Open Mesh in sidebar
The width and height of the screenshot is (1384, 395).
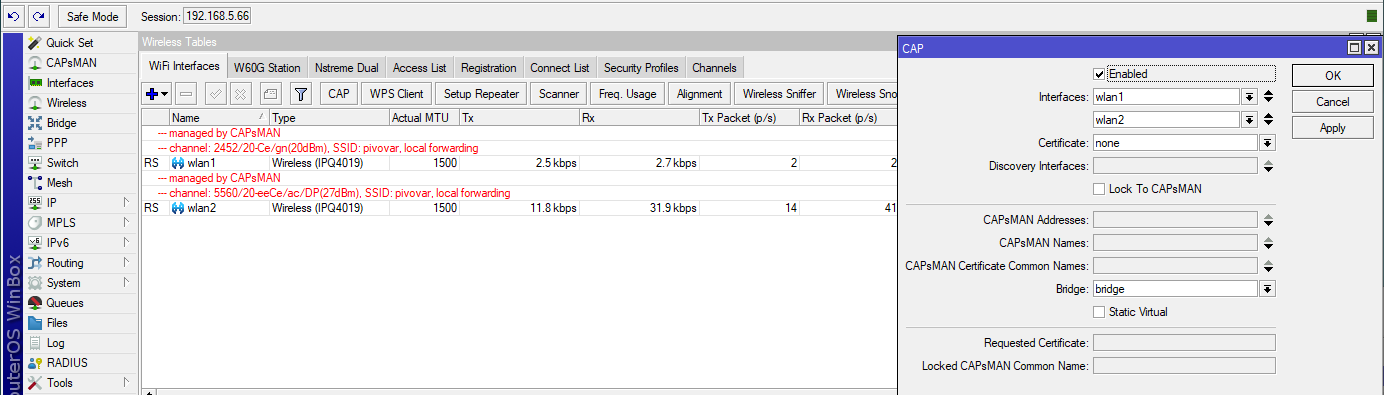pyautogui.click(x=59, y=183)
